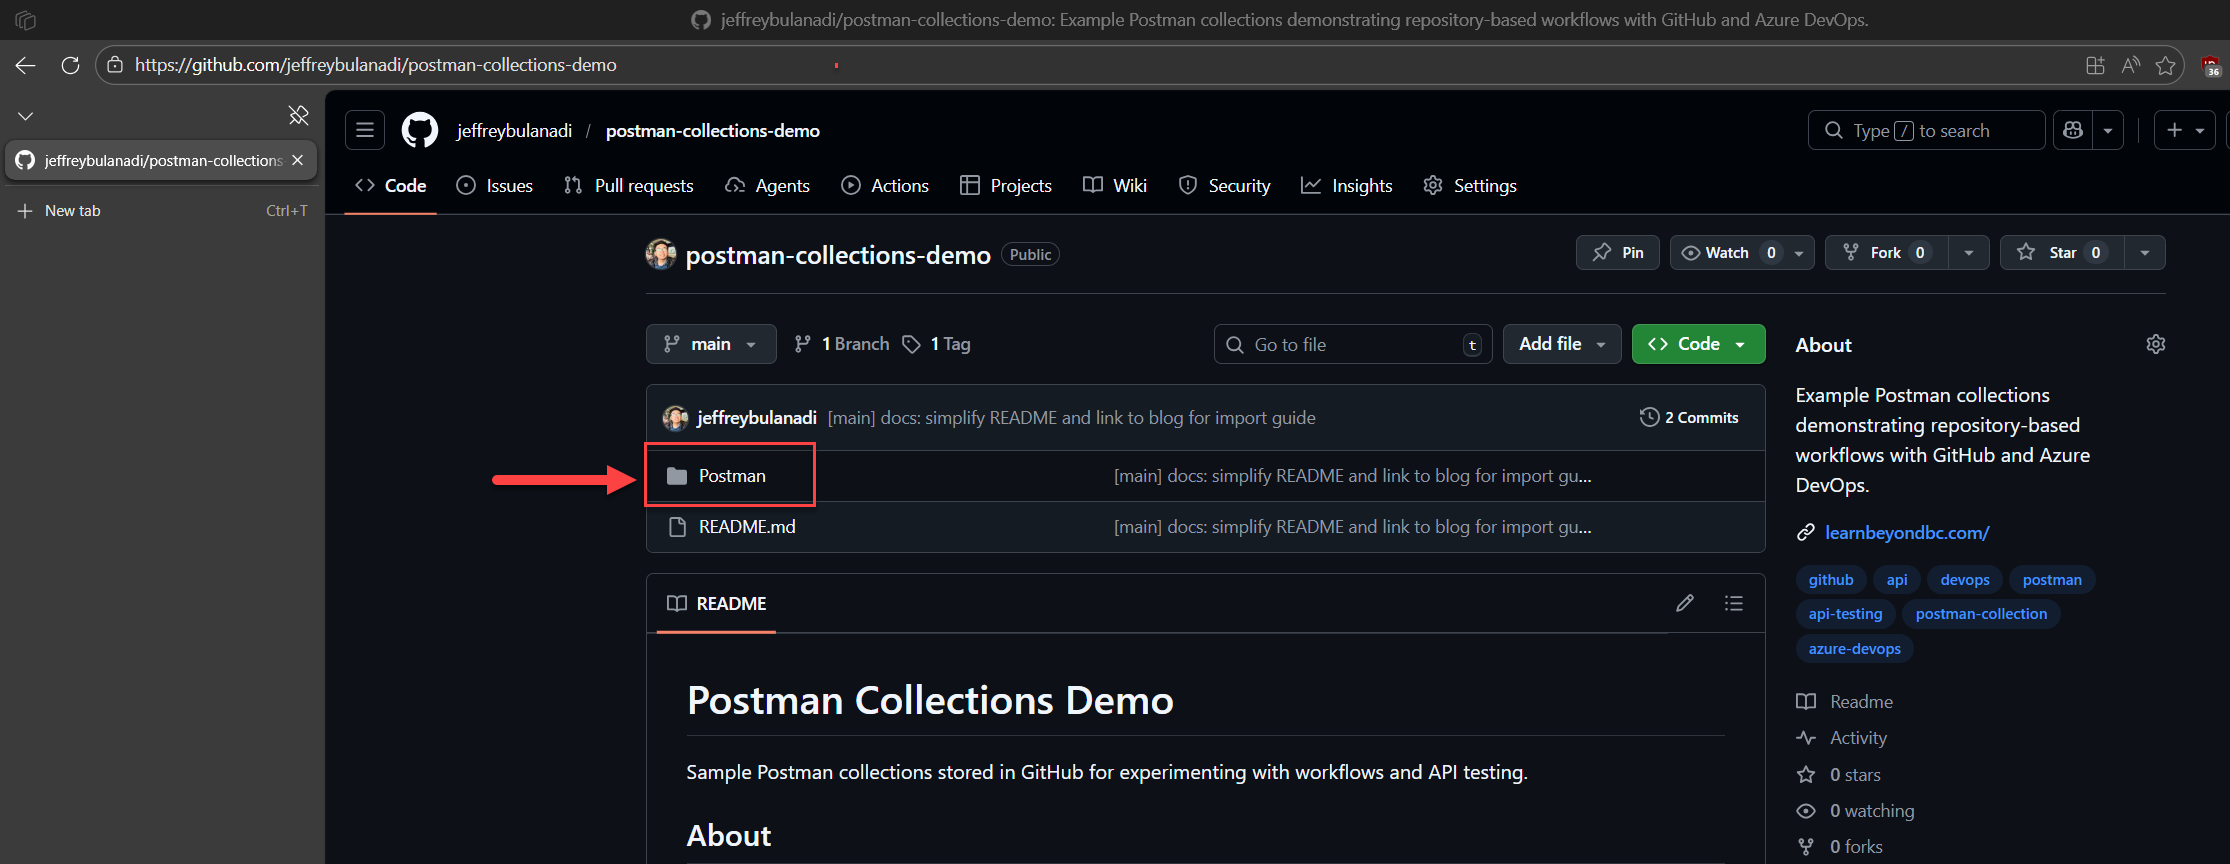Open the split screen icon in address bar

(x=2095, y=65)
